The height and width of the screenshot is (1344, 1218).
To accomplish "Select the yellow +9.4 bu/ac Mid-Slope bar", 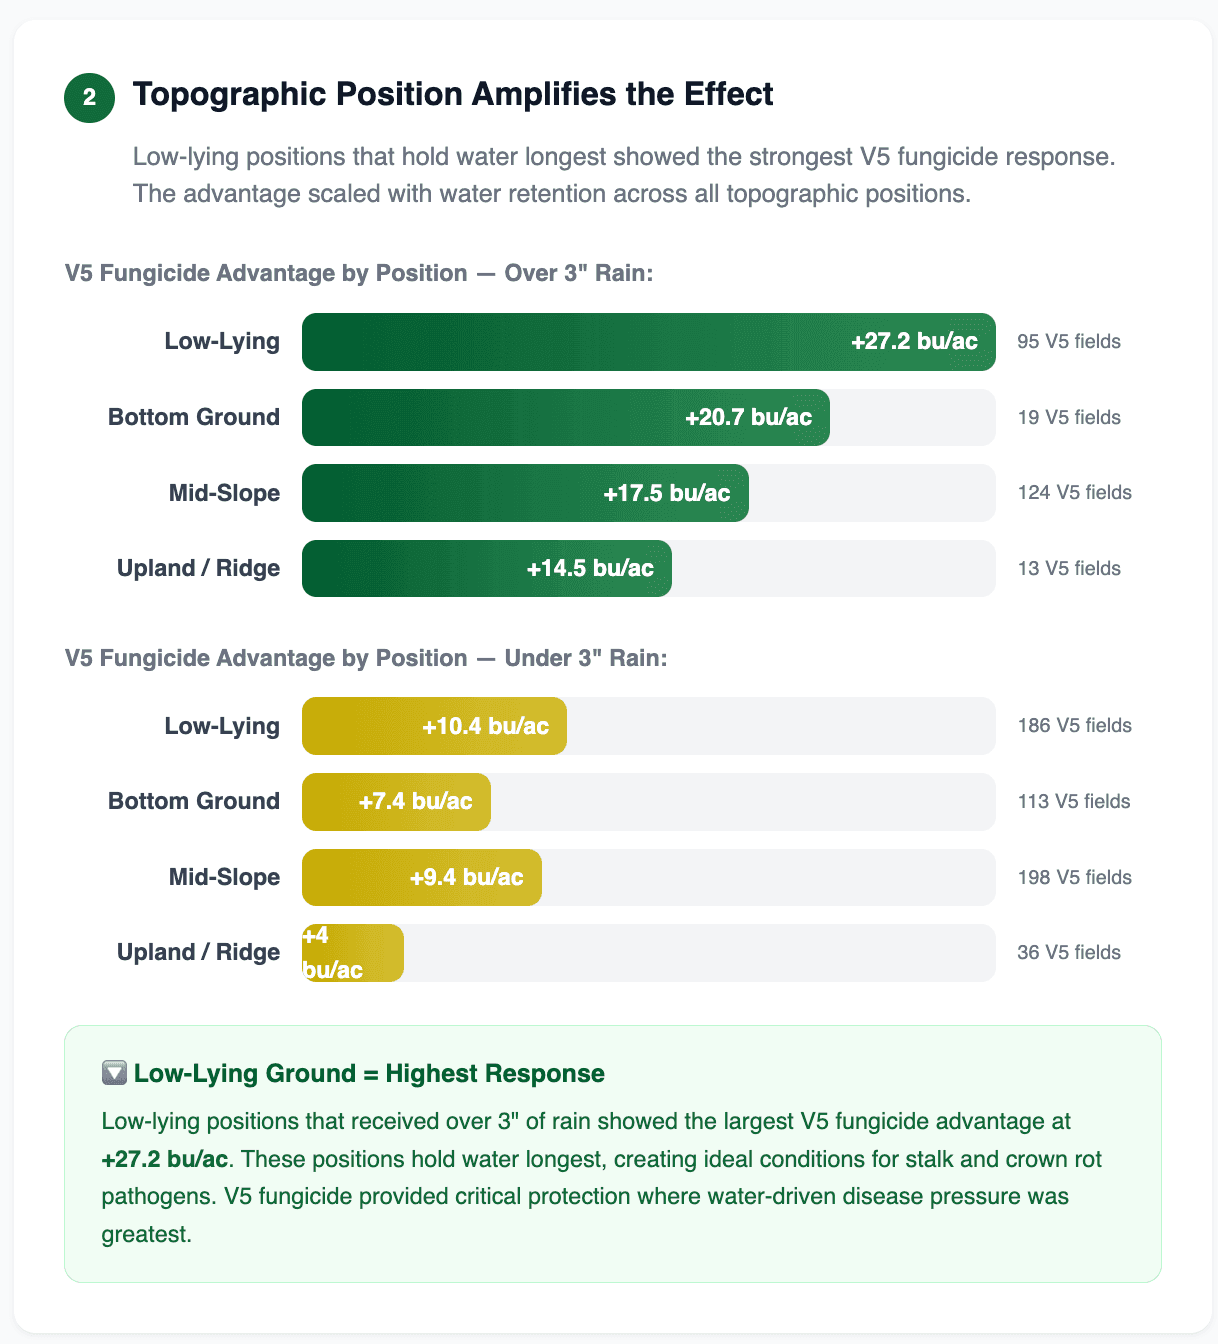I will pyautogui.click(x=421, y=878).
